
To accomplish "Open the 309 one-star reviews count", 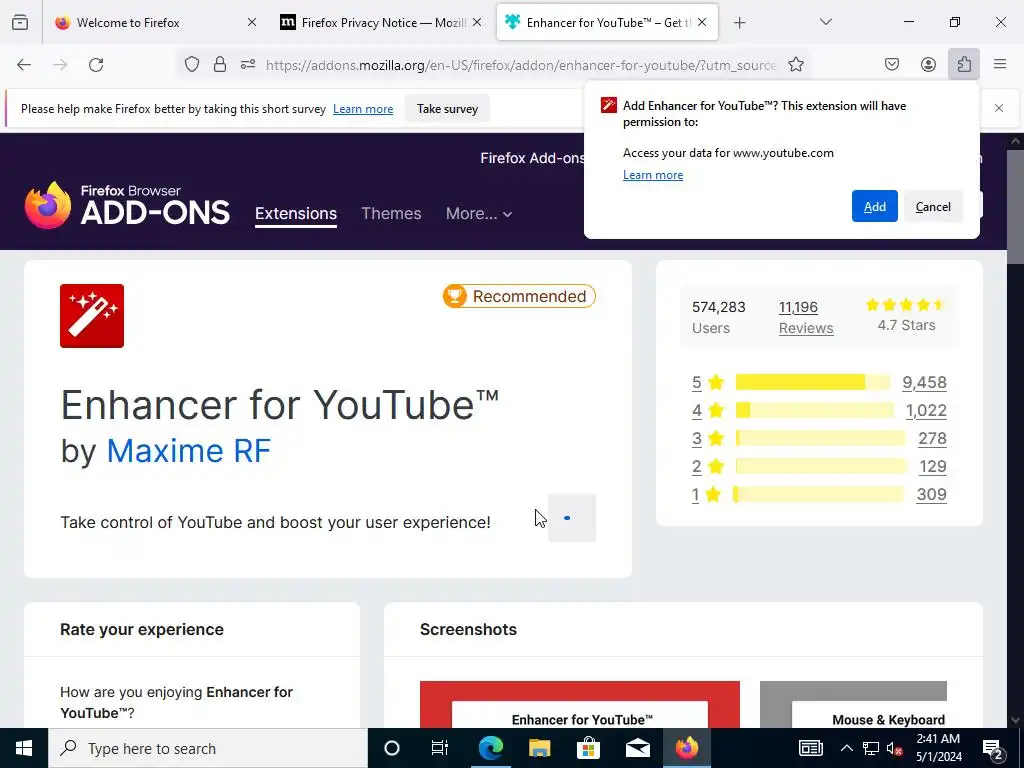I will point(931,494).
